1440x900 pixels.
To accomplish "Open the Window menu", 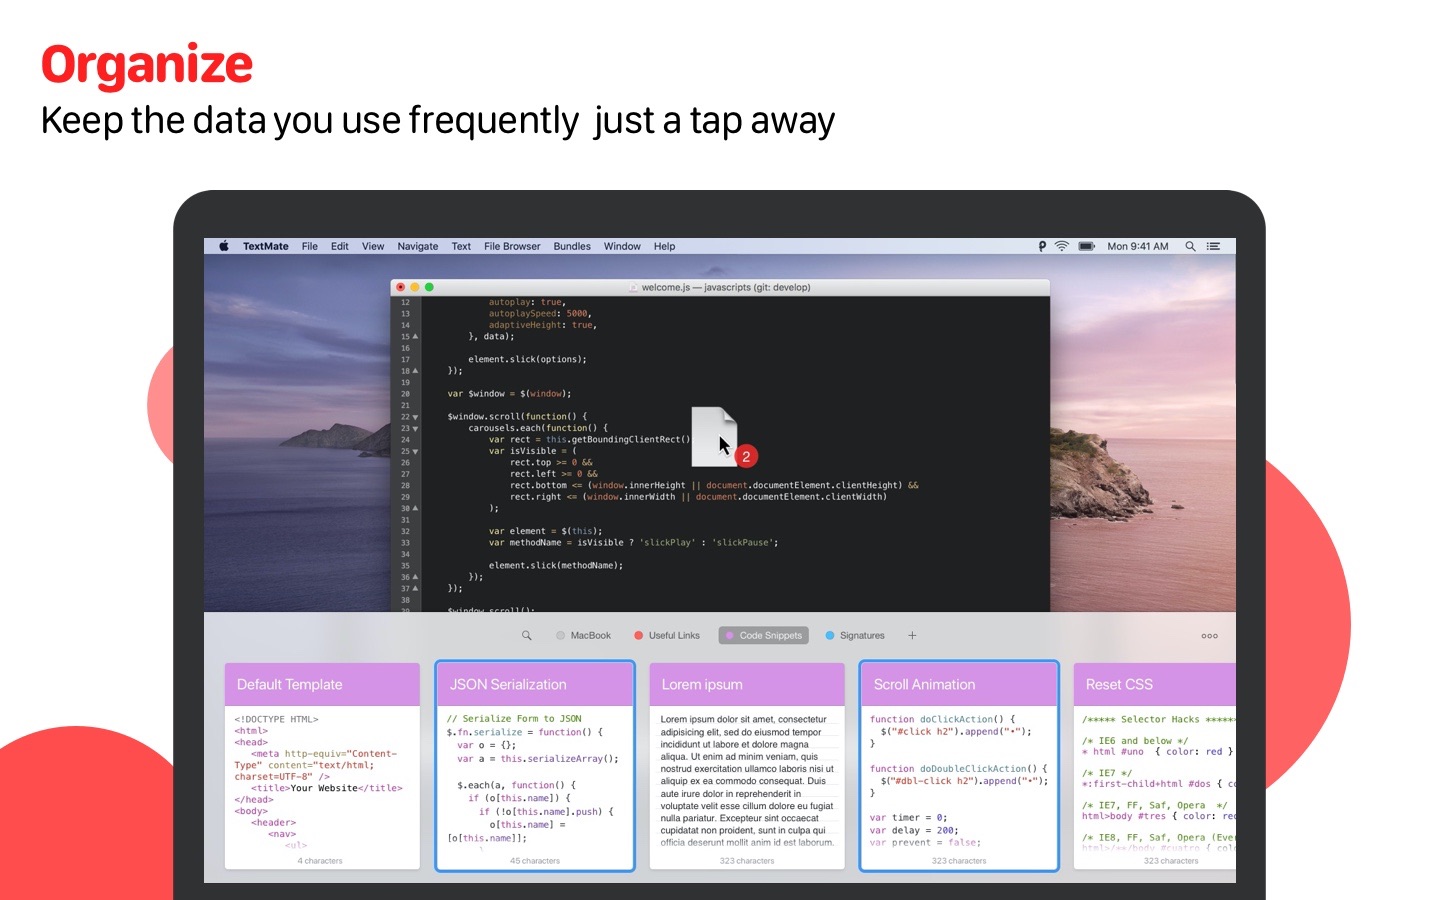I will point(622,246).
